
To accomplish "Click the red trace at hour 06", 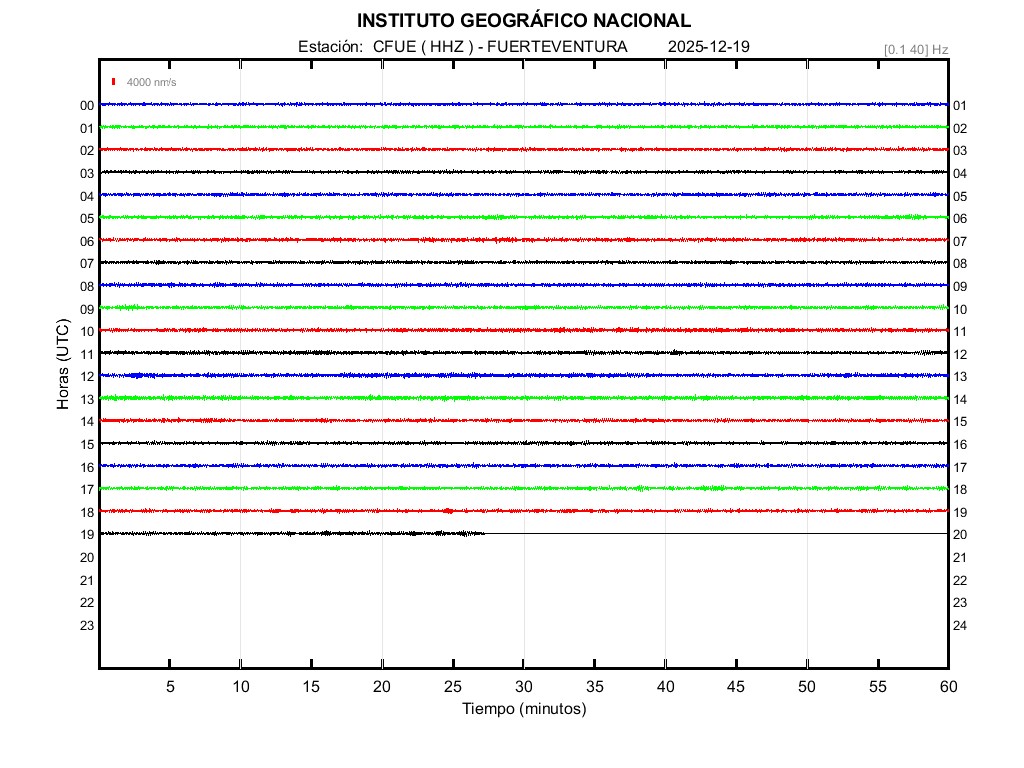I will tap(523, 240).
